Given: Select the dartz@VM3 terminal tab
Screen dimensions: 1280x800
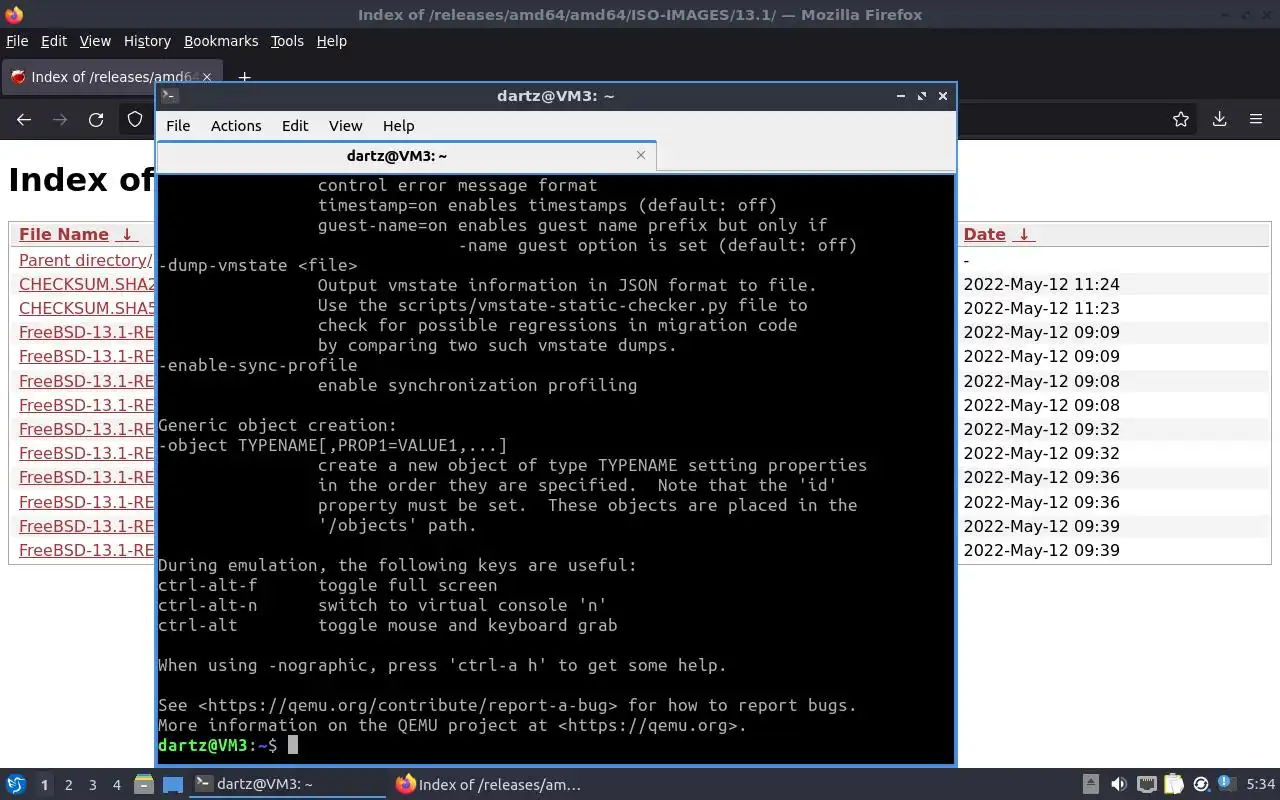Looking at the screenshot, I should click(406, 156).
